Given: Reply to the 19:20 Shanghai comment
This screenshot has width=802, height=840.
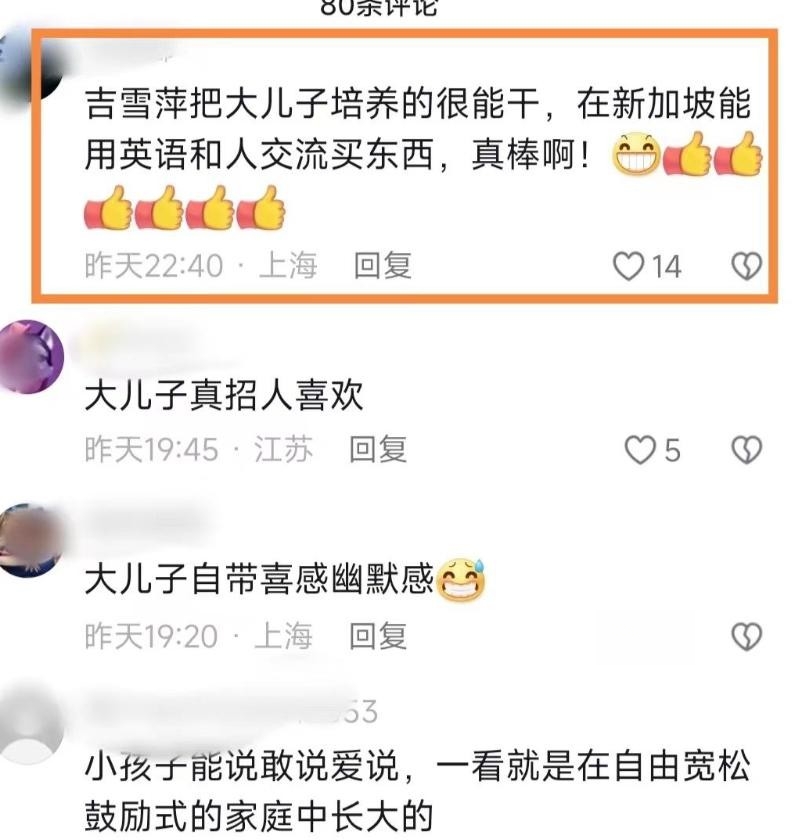Looking at the screenshot, I should (378, 636).
